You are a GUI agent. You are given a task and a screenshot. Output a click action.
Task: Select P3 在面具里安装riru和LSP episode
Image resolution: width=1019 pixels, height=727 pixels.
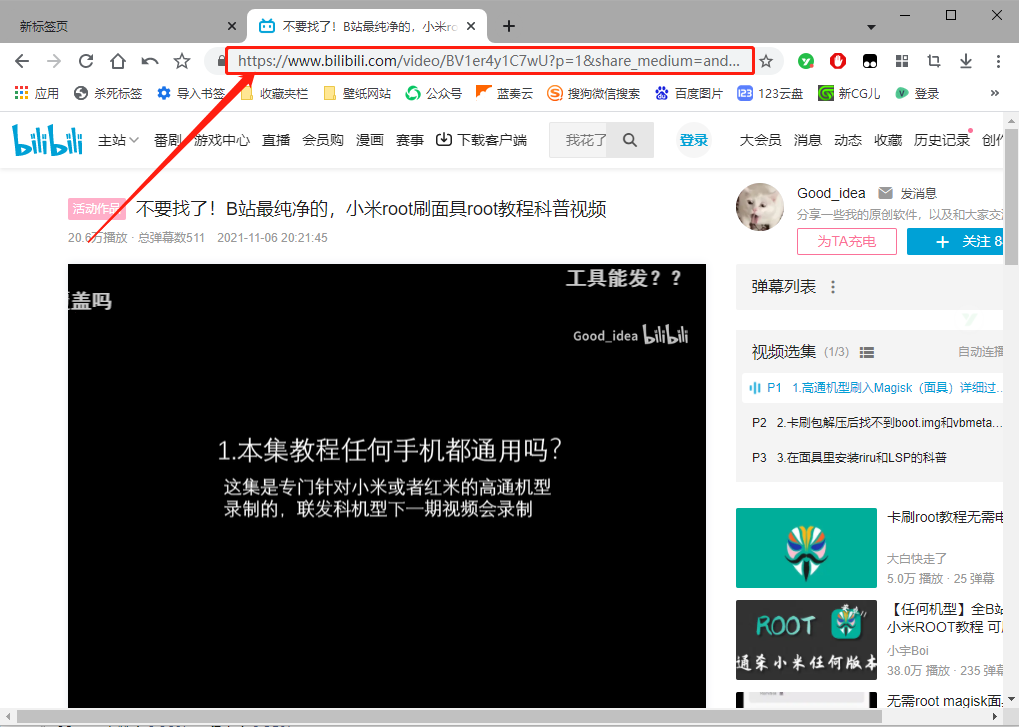pos(872,458)
